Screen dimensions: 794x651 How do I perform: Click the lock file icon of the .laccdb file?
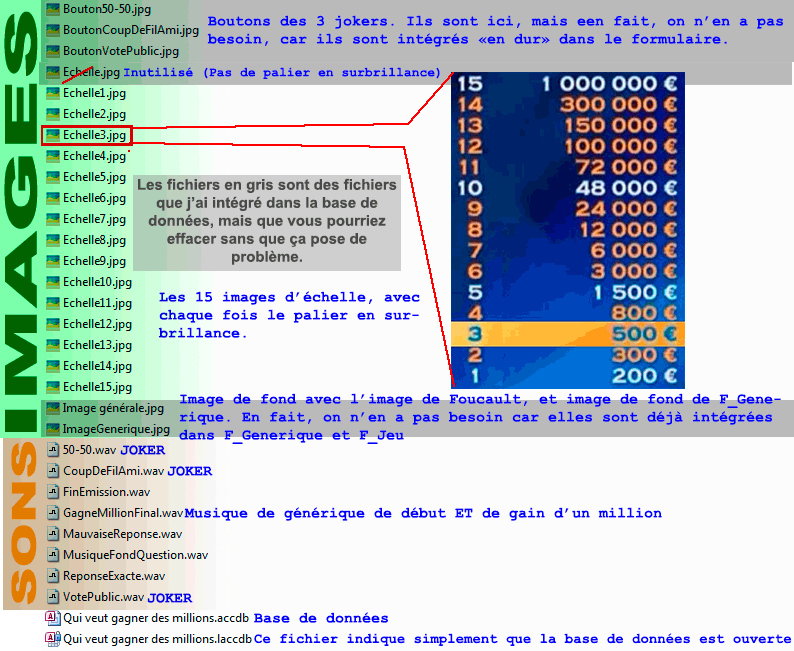click(53, 639)
